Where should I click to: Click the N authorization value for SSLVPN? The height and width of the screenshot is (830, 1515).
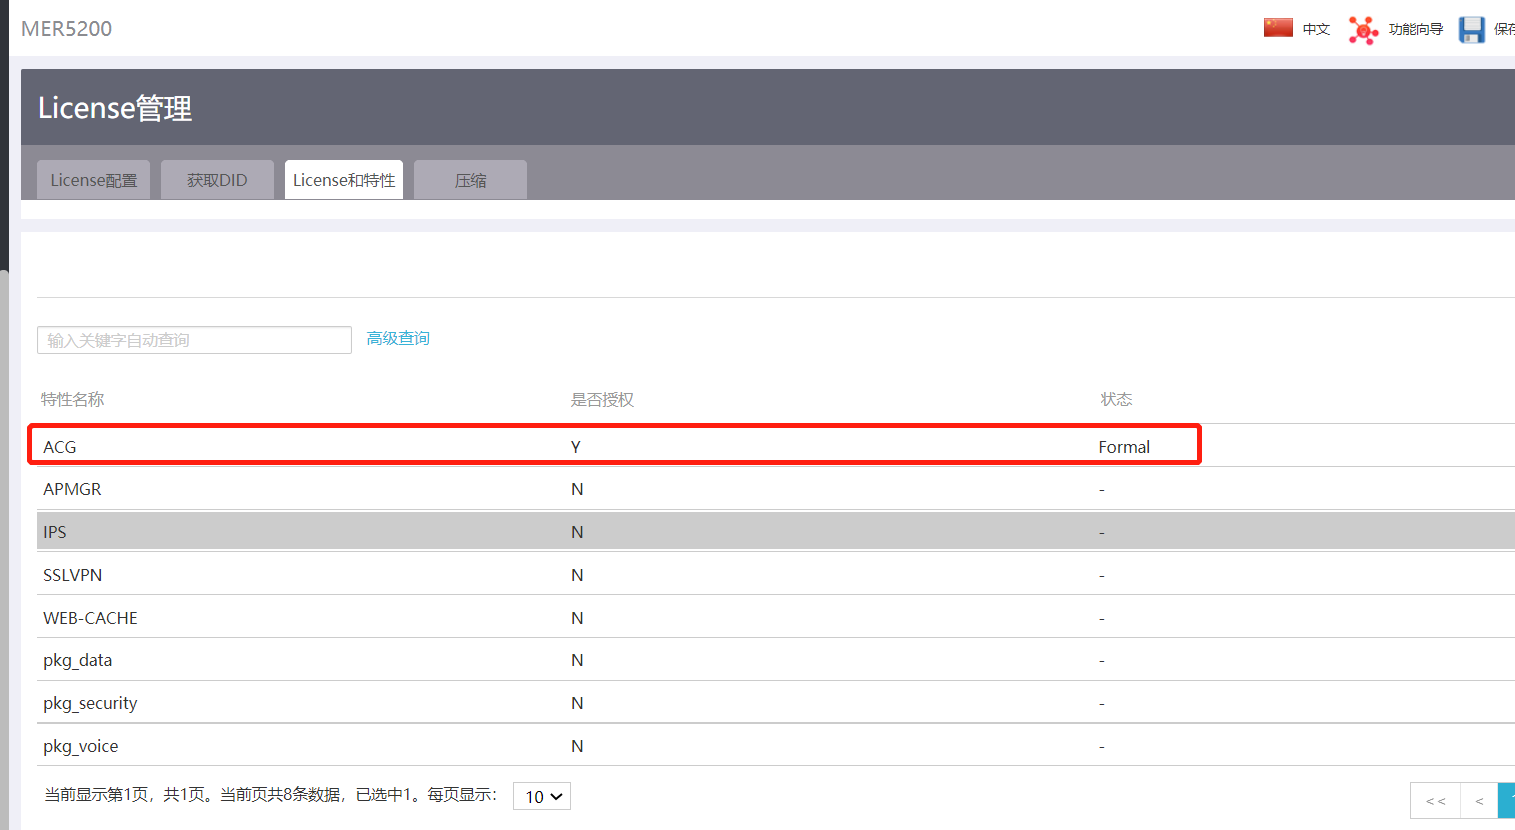577,575
